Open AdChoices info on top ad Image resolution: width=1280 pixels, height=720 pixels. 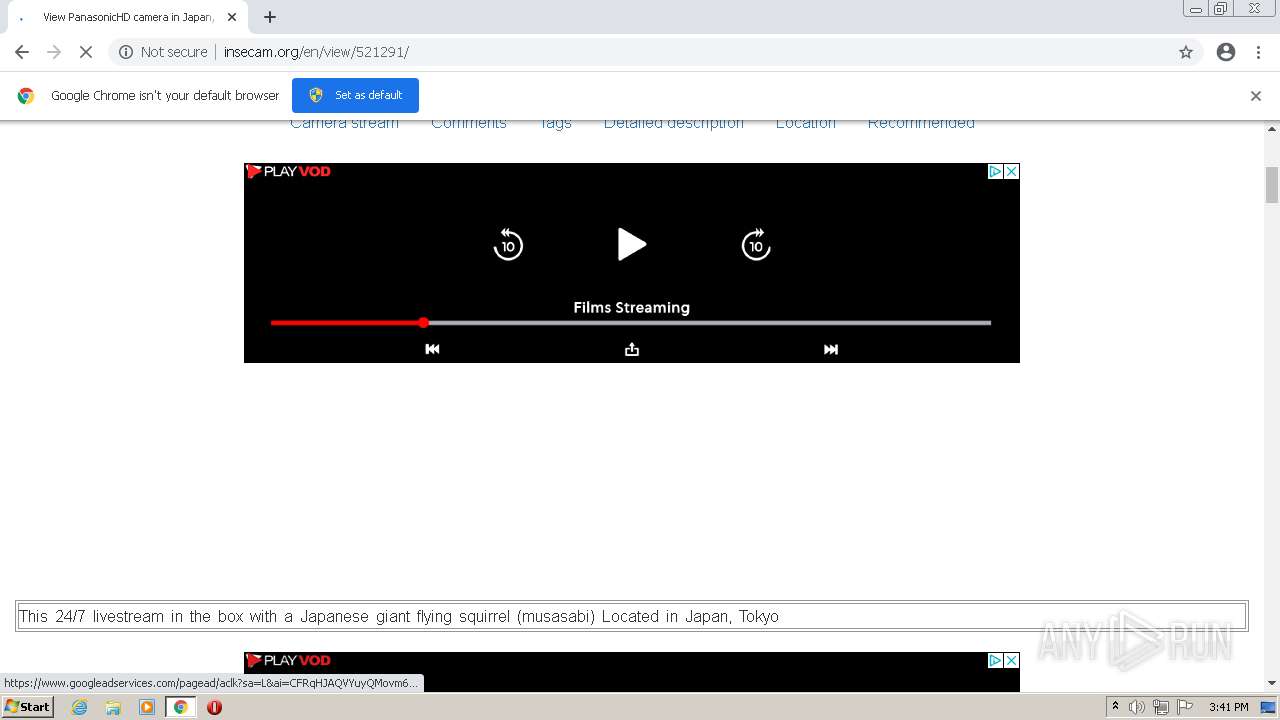click(x=995, y=171)
